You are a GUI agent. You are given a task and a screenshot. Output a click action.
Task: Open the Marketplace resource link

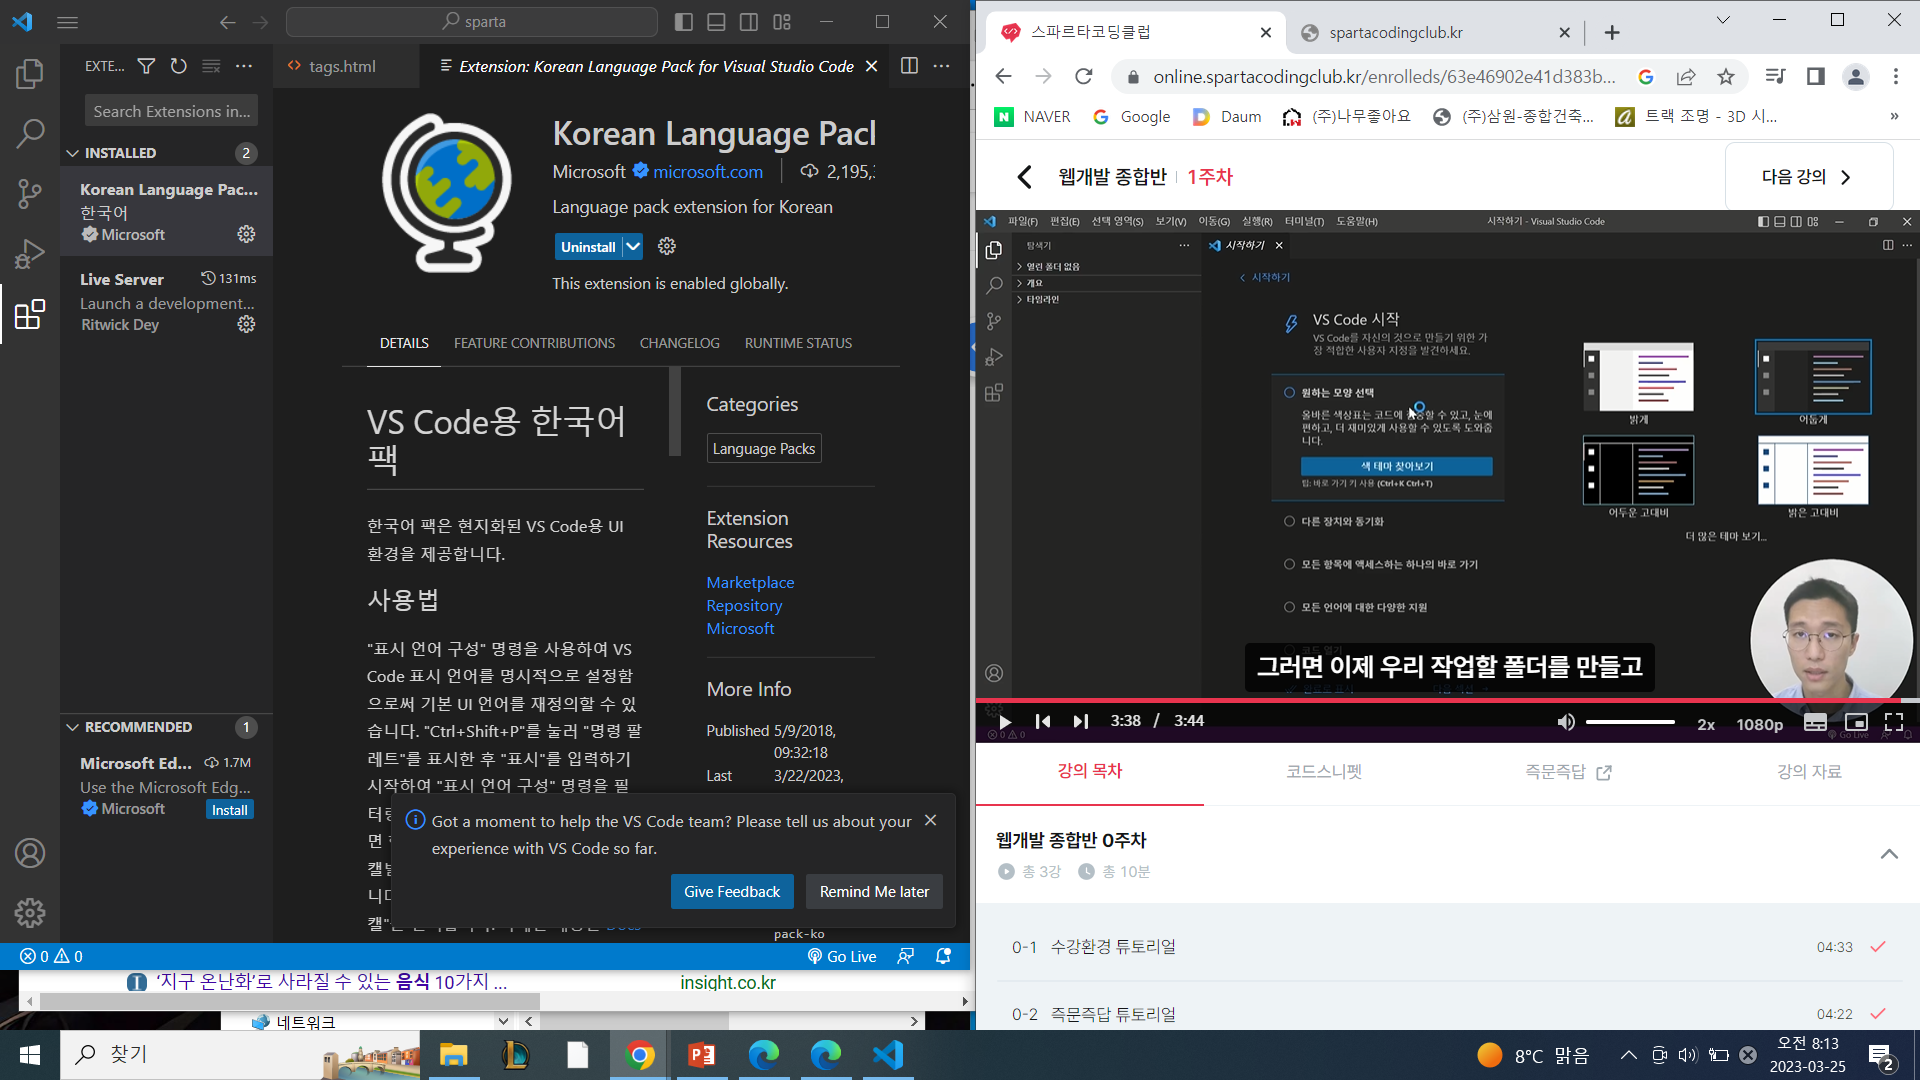[750, 582]
